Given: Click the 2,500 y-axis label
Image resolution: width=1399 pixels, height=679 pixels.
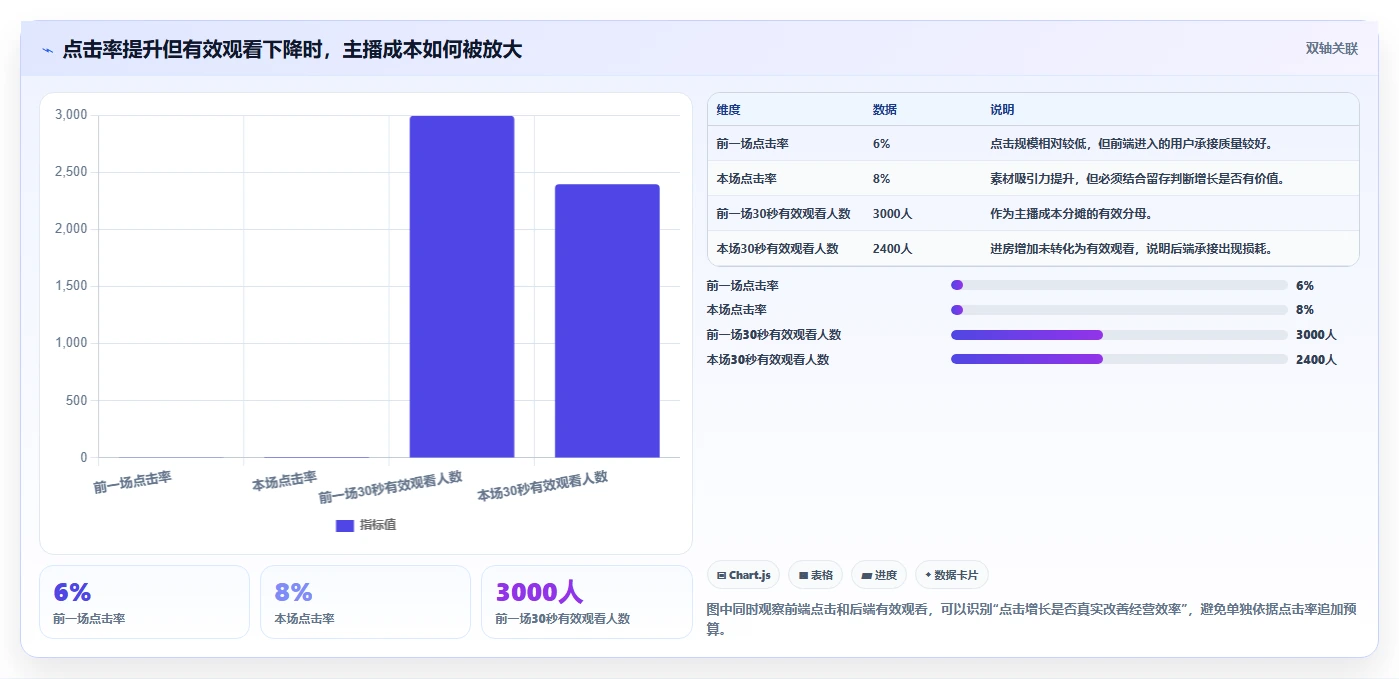Looking at the screenshot, I should click(71, 172).
